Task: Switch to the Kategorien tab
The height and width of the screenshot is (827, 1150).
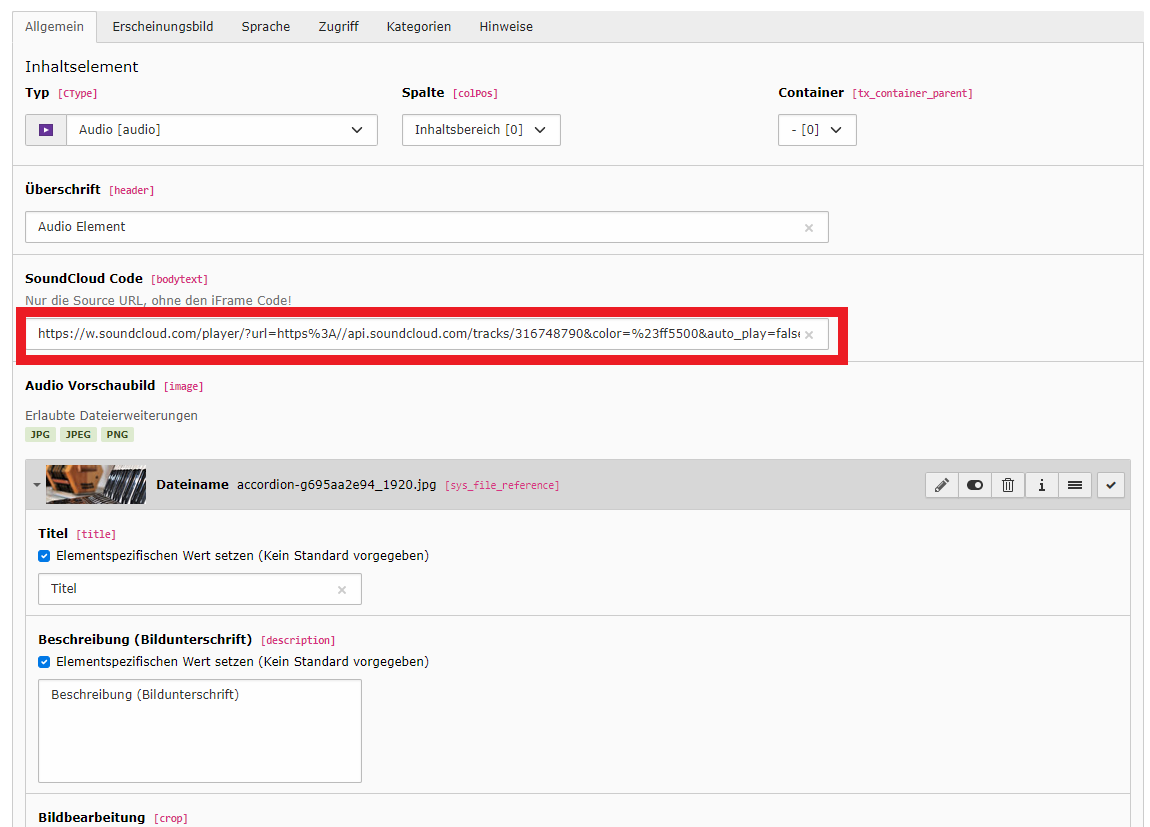Action: (418, 27)
